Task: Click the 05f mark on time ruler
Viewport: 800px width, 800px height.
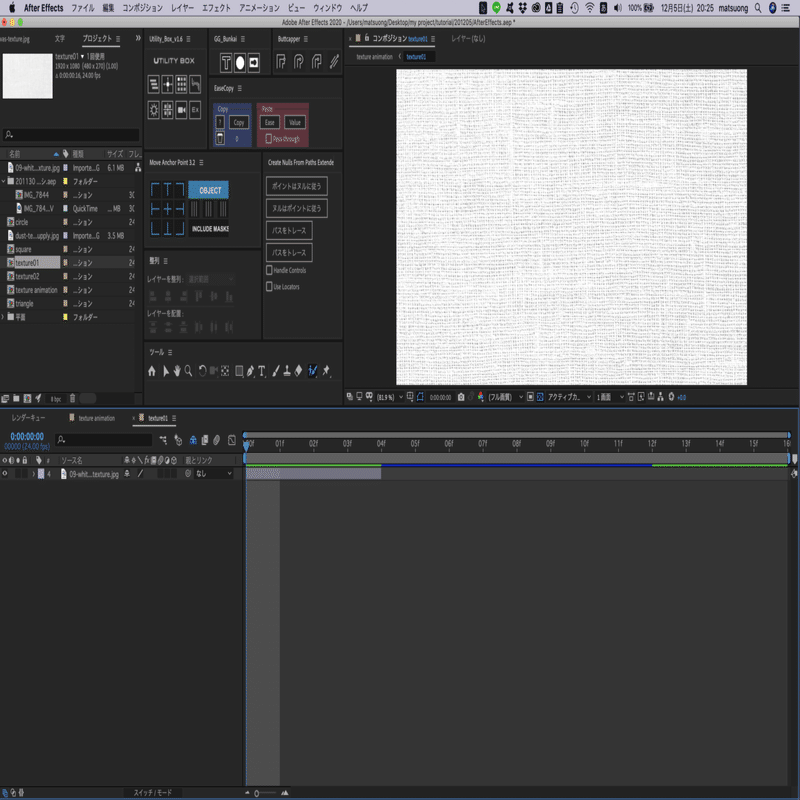Action: pyautogui.click(x=415, y=443)
